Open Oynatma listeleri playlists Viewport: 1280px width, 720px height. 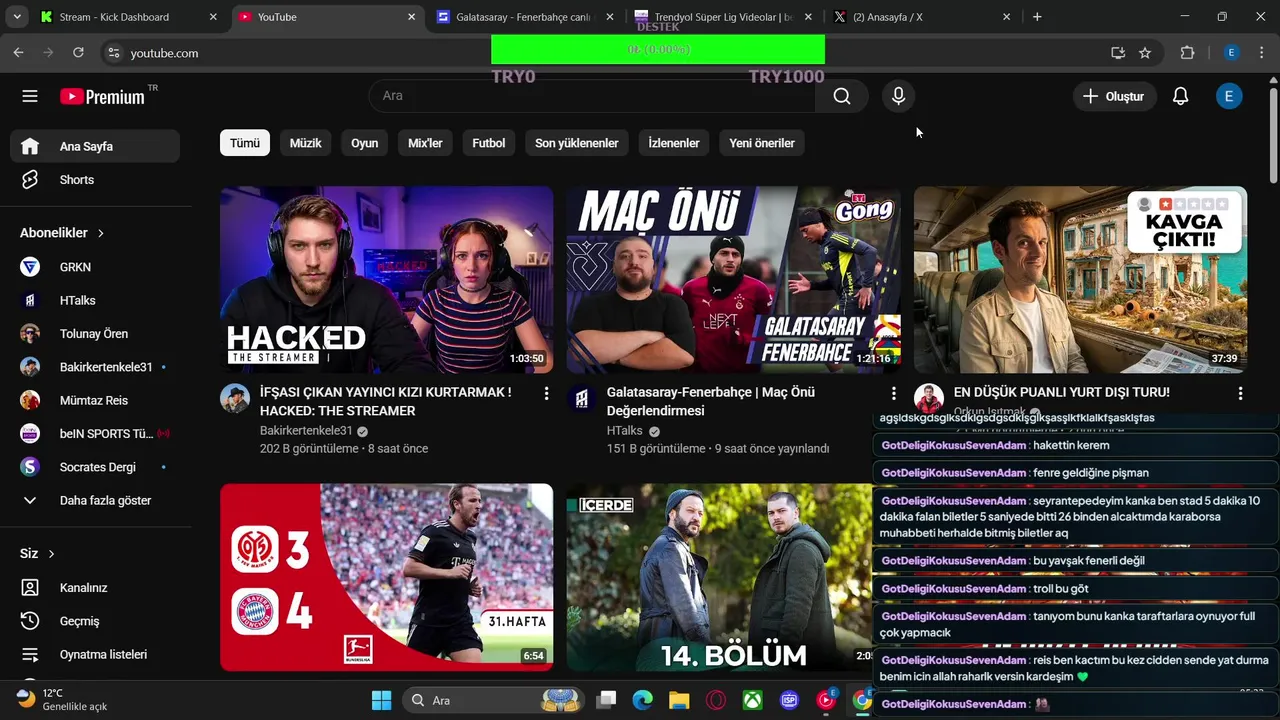point(95,654)
